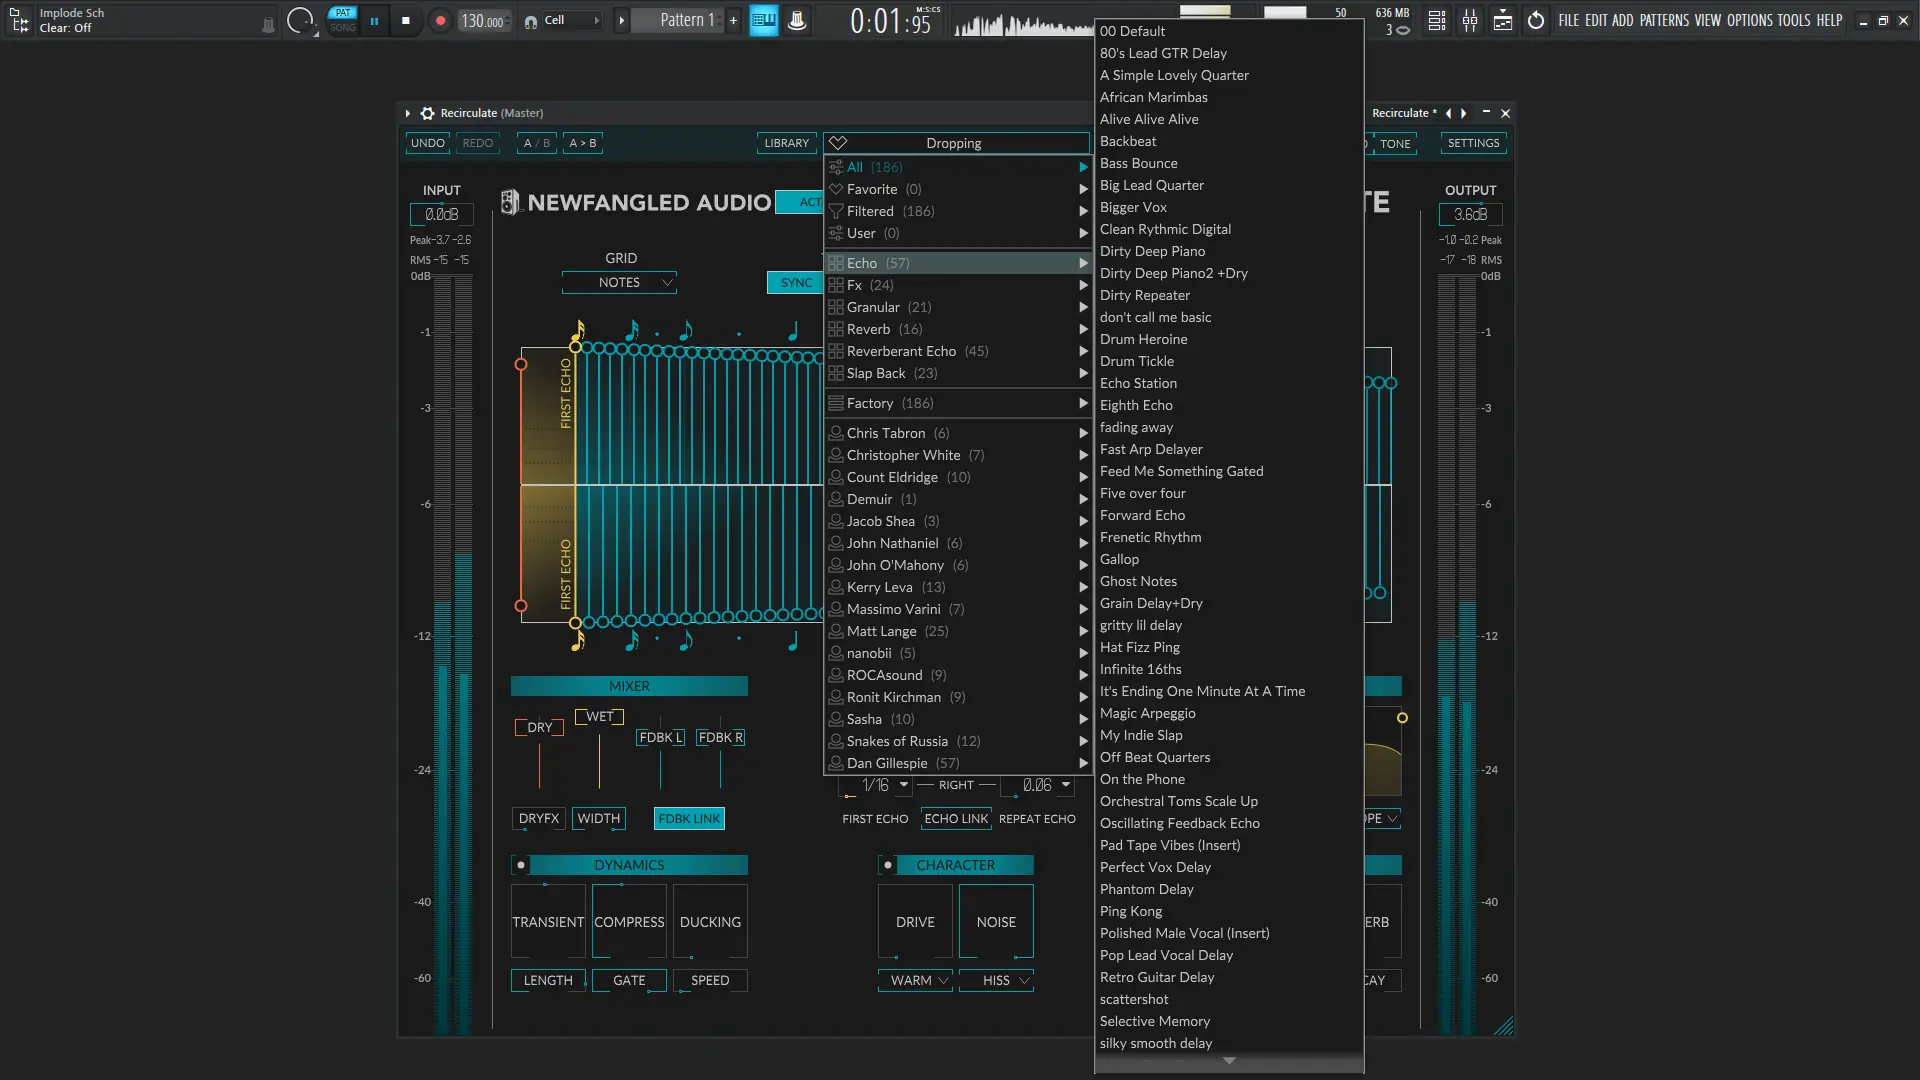Open the HISS noise type dropdown
Screen dimensions: 1920x1080
tap(996, 980)
